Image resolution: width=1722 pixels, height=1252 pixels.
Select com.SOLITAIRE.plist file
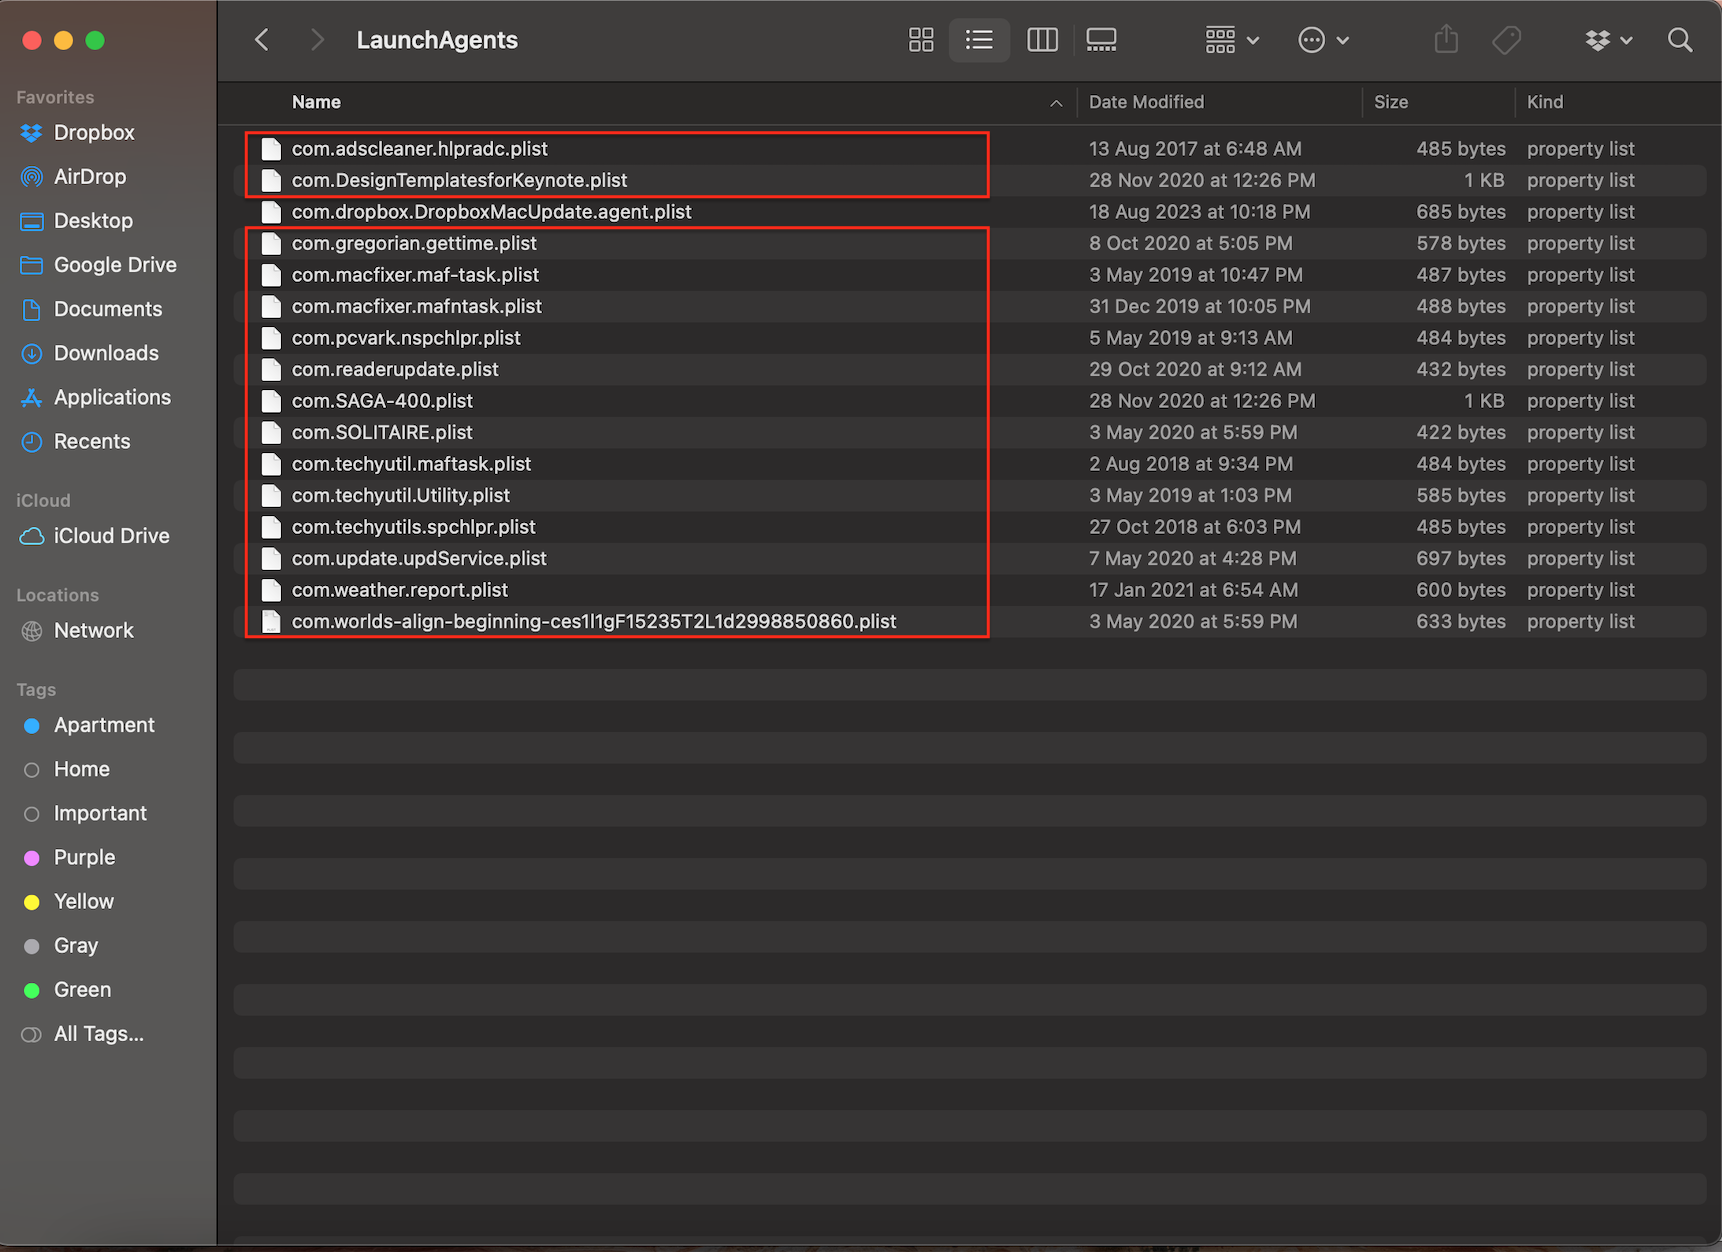(970, 432)
